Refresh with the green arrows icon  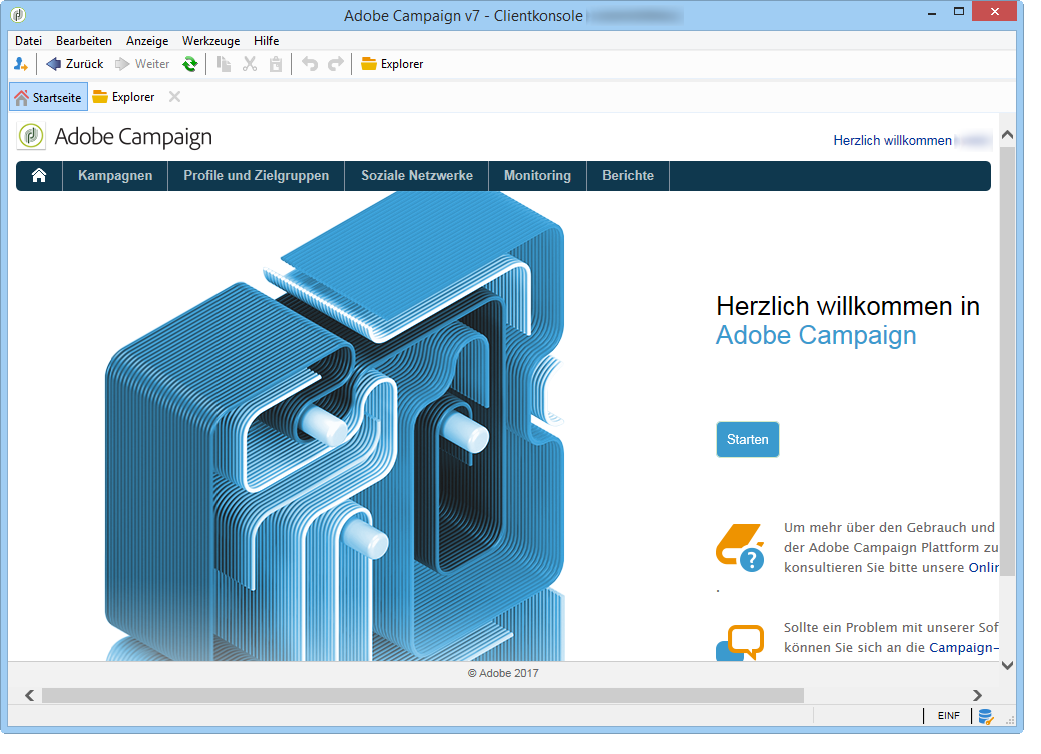[190, 64]
